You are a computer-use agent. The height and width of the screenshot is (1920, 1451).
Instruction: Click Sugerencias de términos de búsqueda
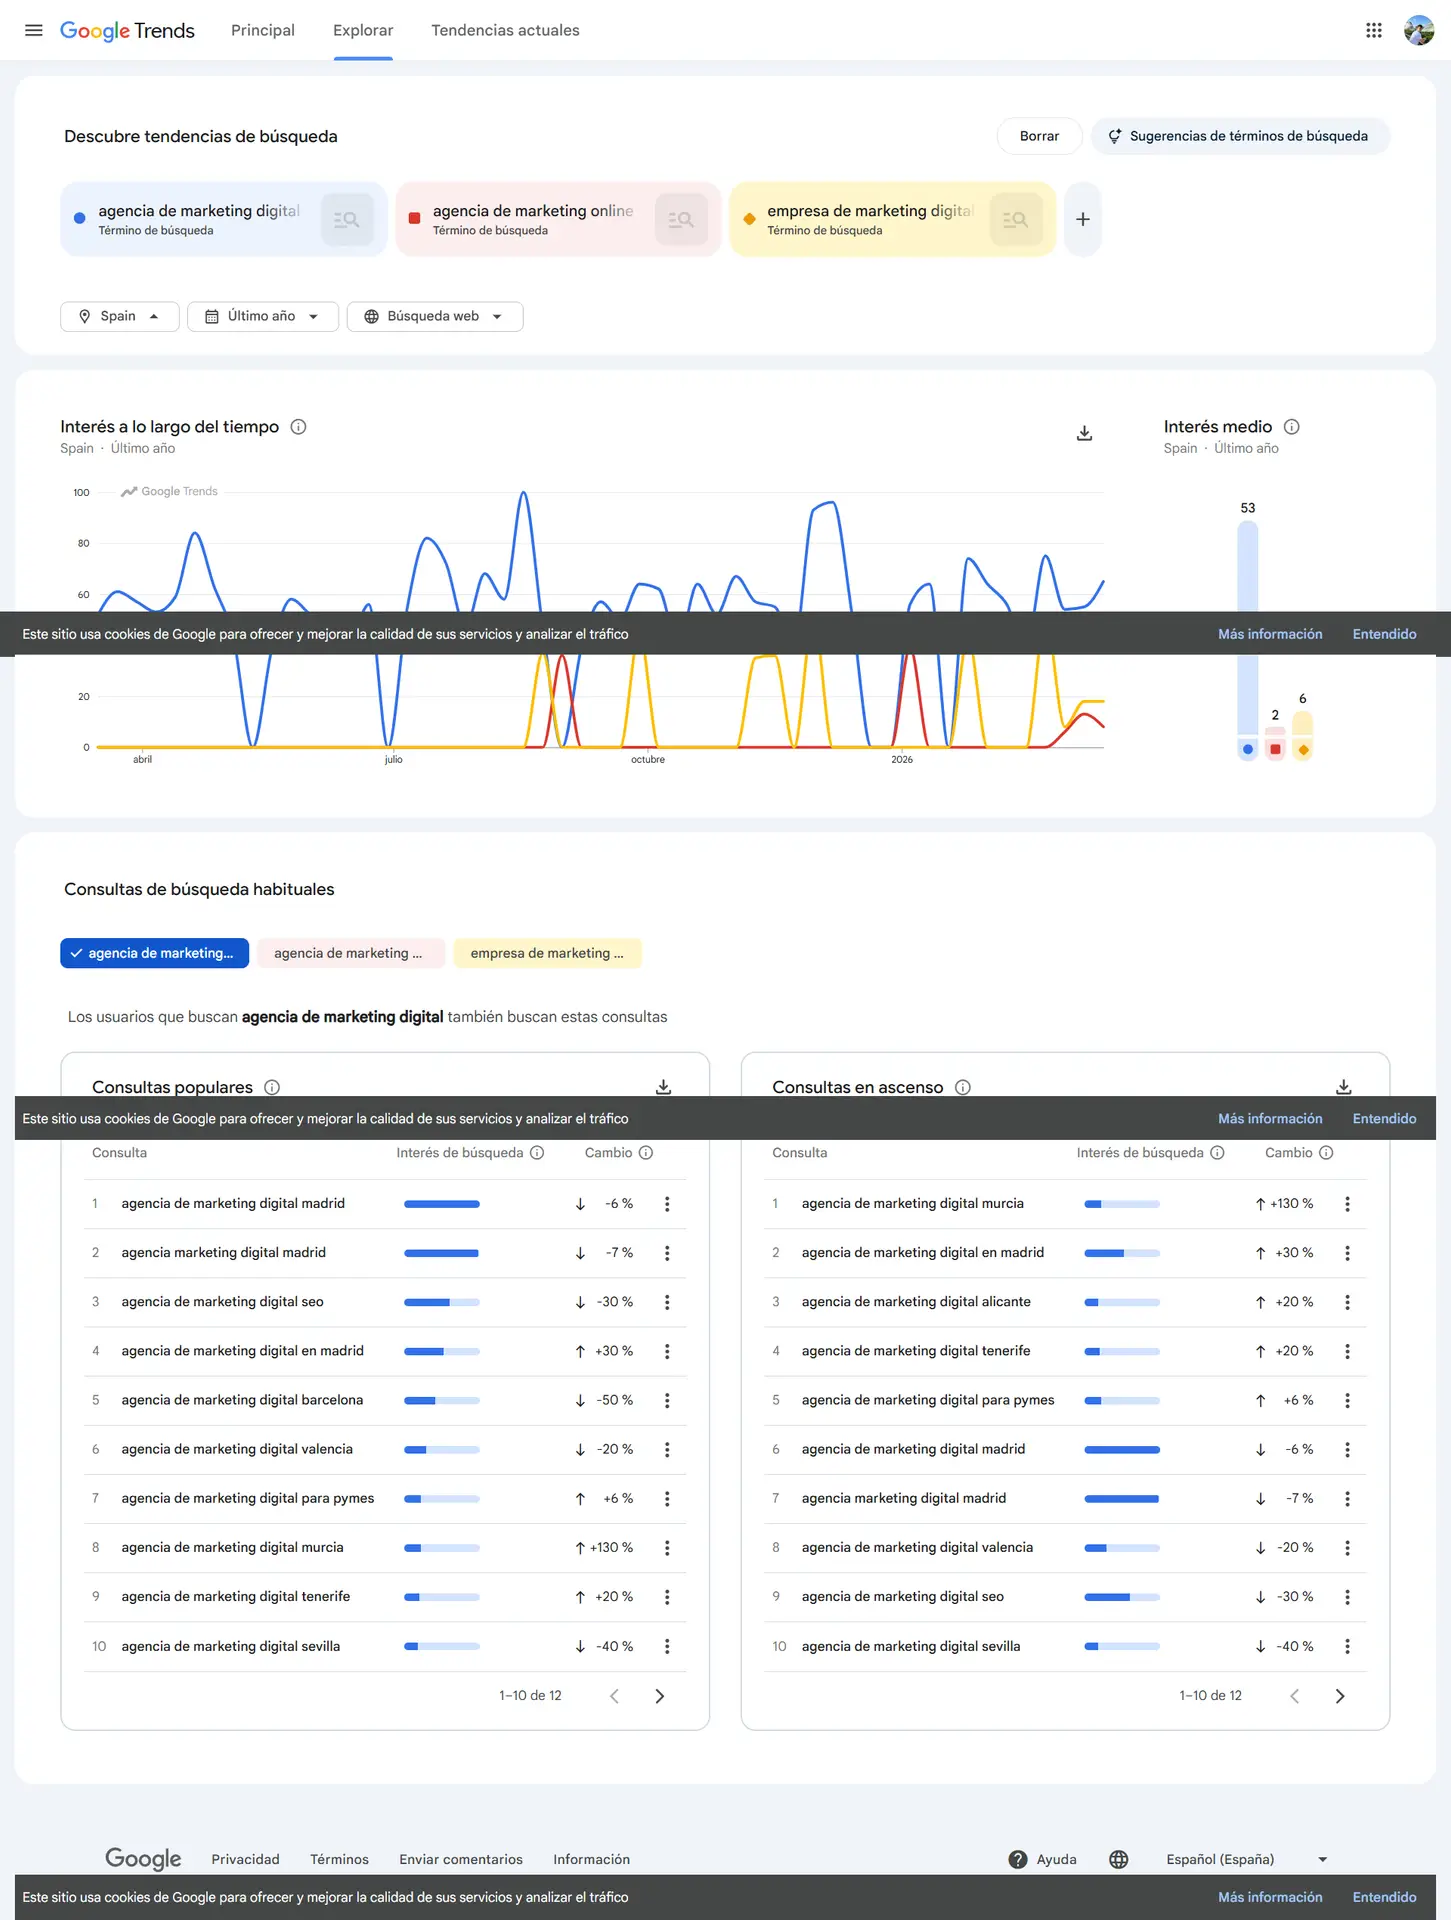[1239, 136]
